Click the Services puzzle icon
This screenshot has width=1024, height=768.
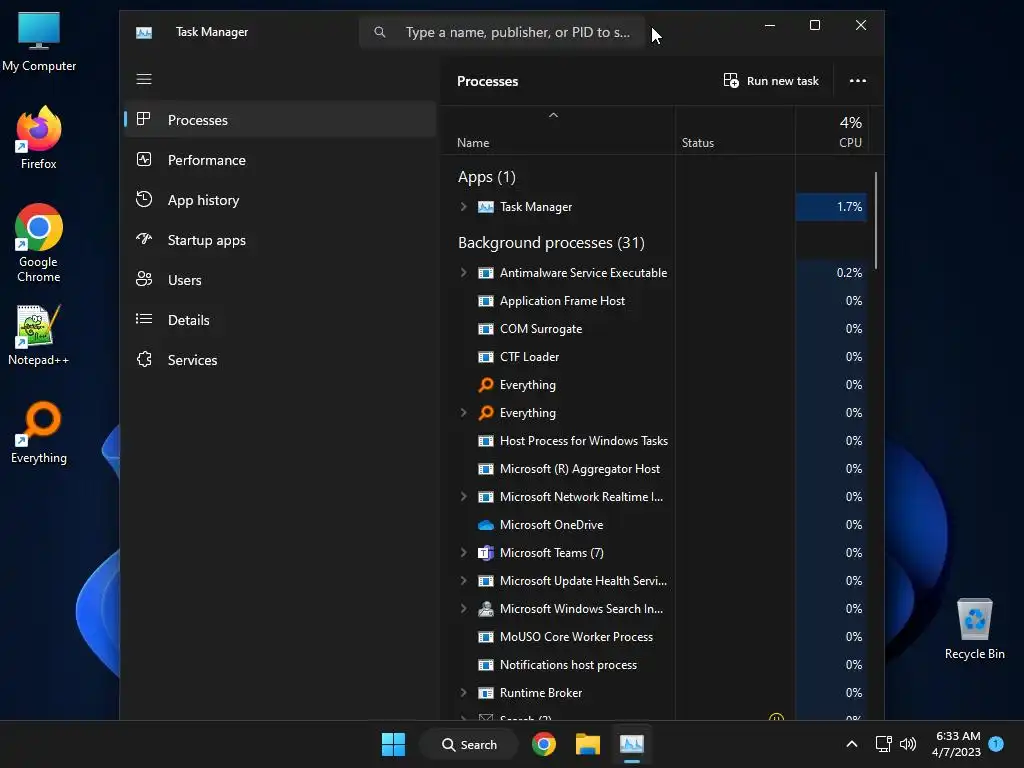click(x=144, y=359)
